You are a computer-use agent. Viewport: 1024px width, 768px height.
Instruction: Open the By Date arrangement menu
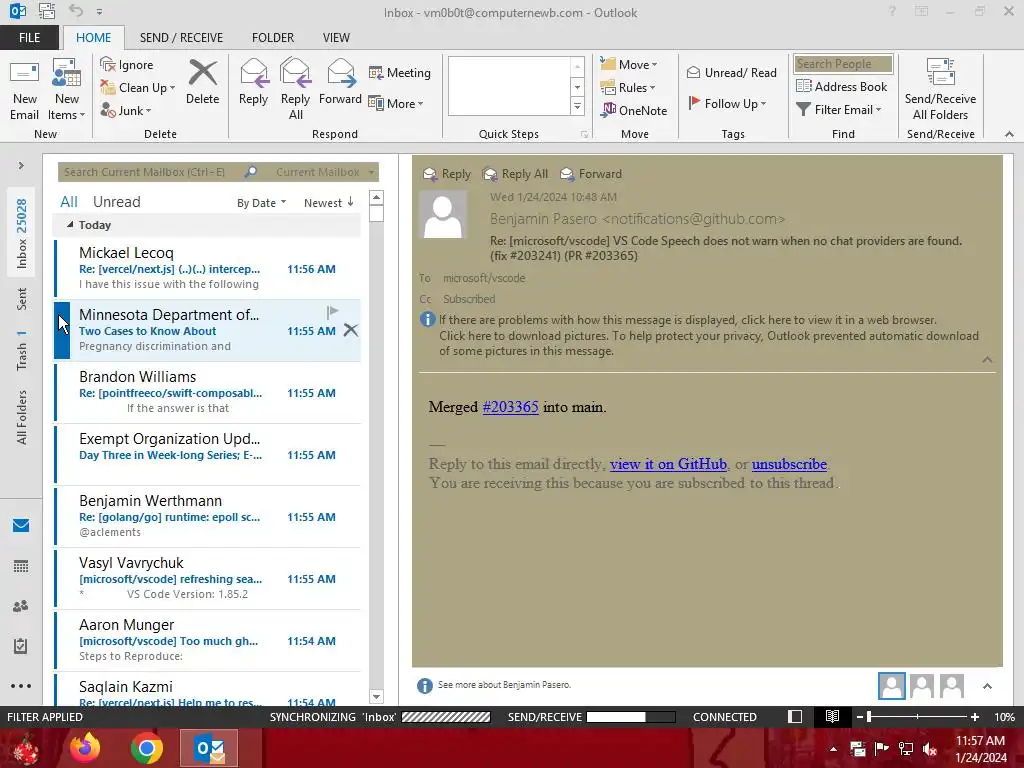pos(261,203)
